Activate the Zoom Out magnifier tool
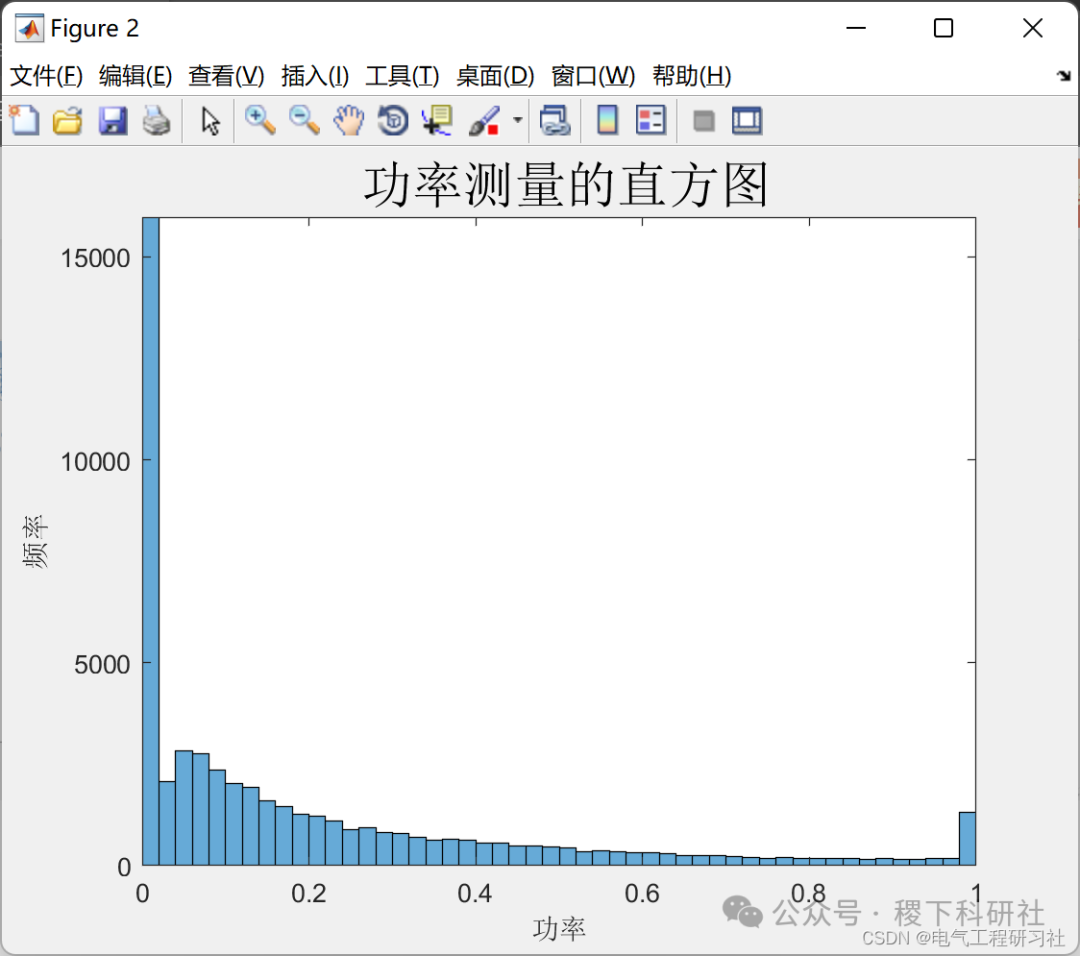Image resolution: width=1080 pixels, height=956 pixels. 304,121
